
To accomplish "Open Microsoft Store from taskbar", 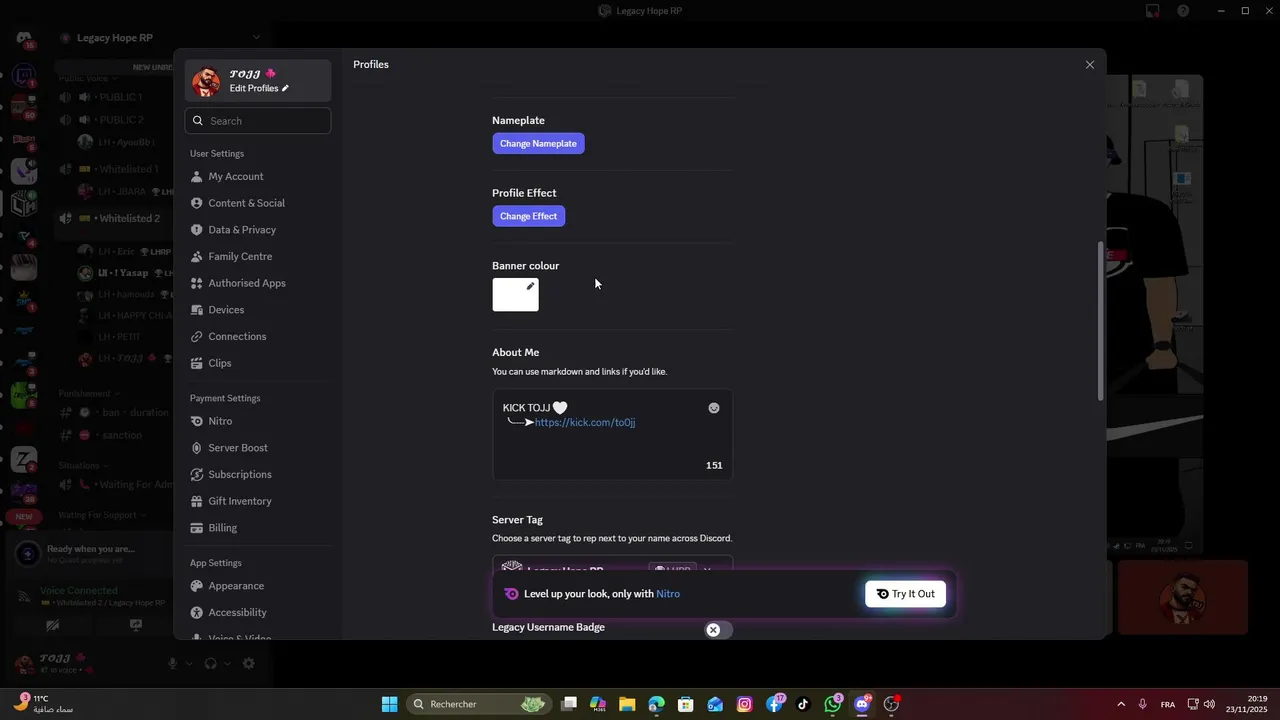I will [x=686, y=704].
